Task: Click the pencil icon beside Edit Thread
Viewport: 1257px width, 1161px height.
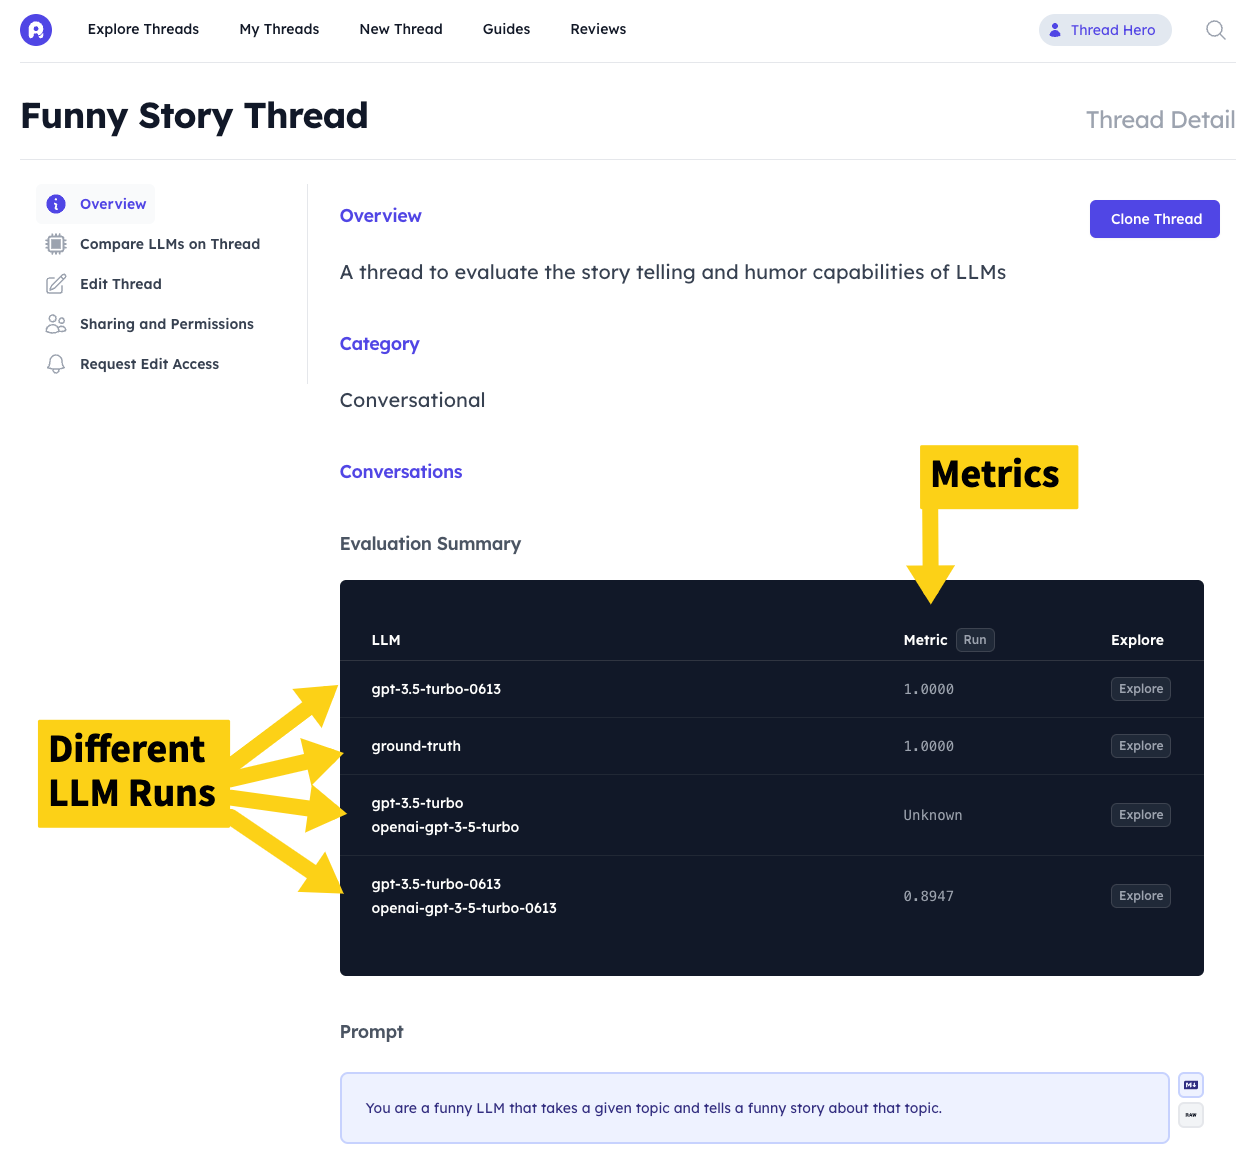Action: 57,284
